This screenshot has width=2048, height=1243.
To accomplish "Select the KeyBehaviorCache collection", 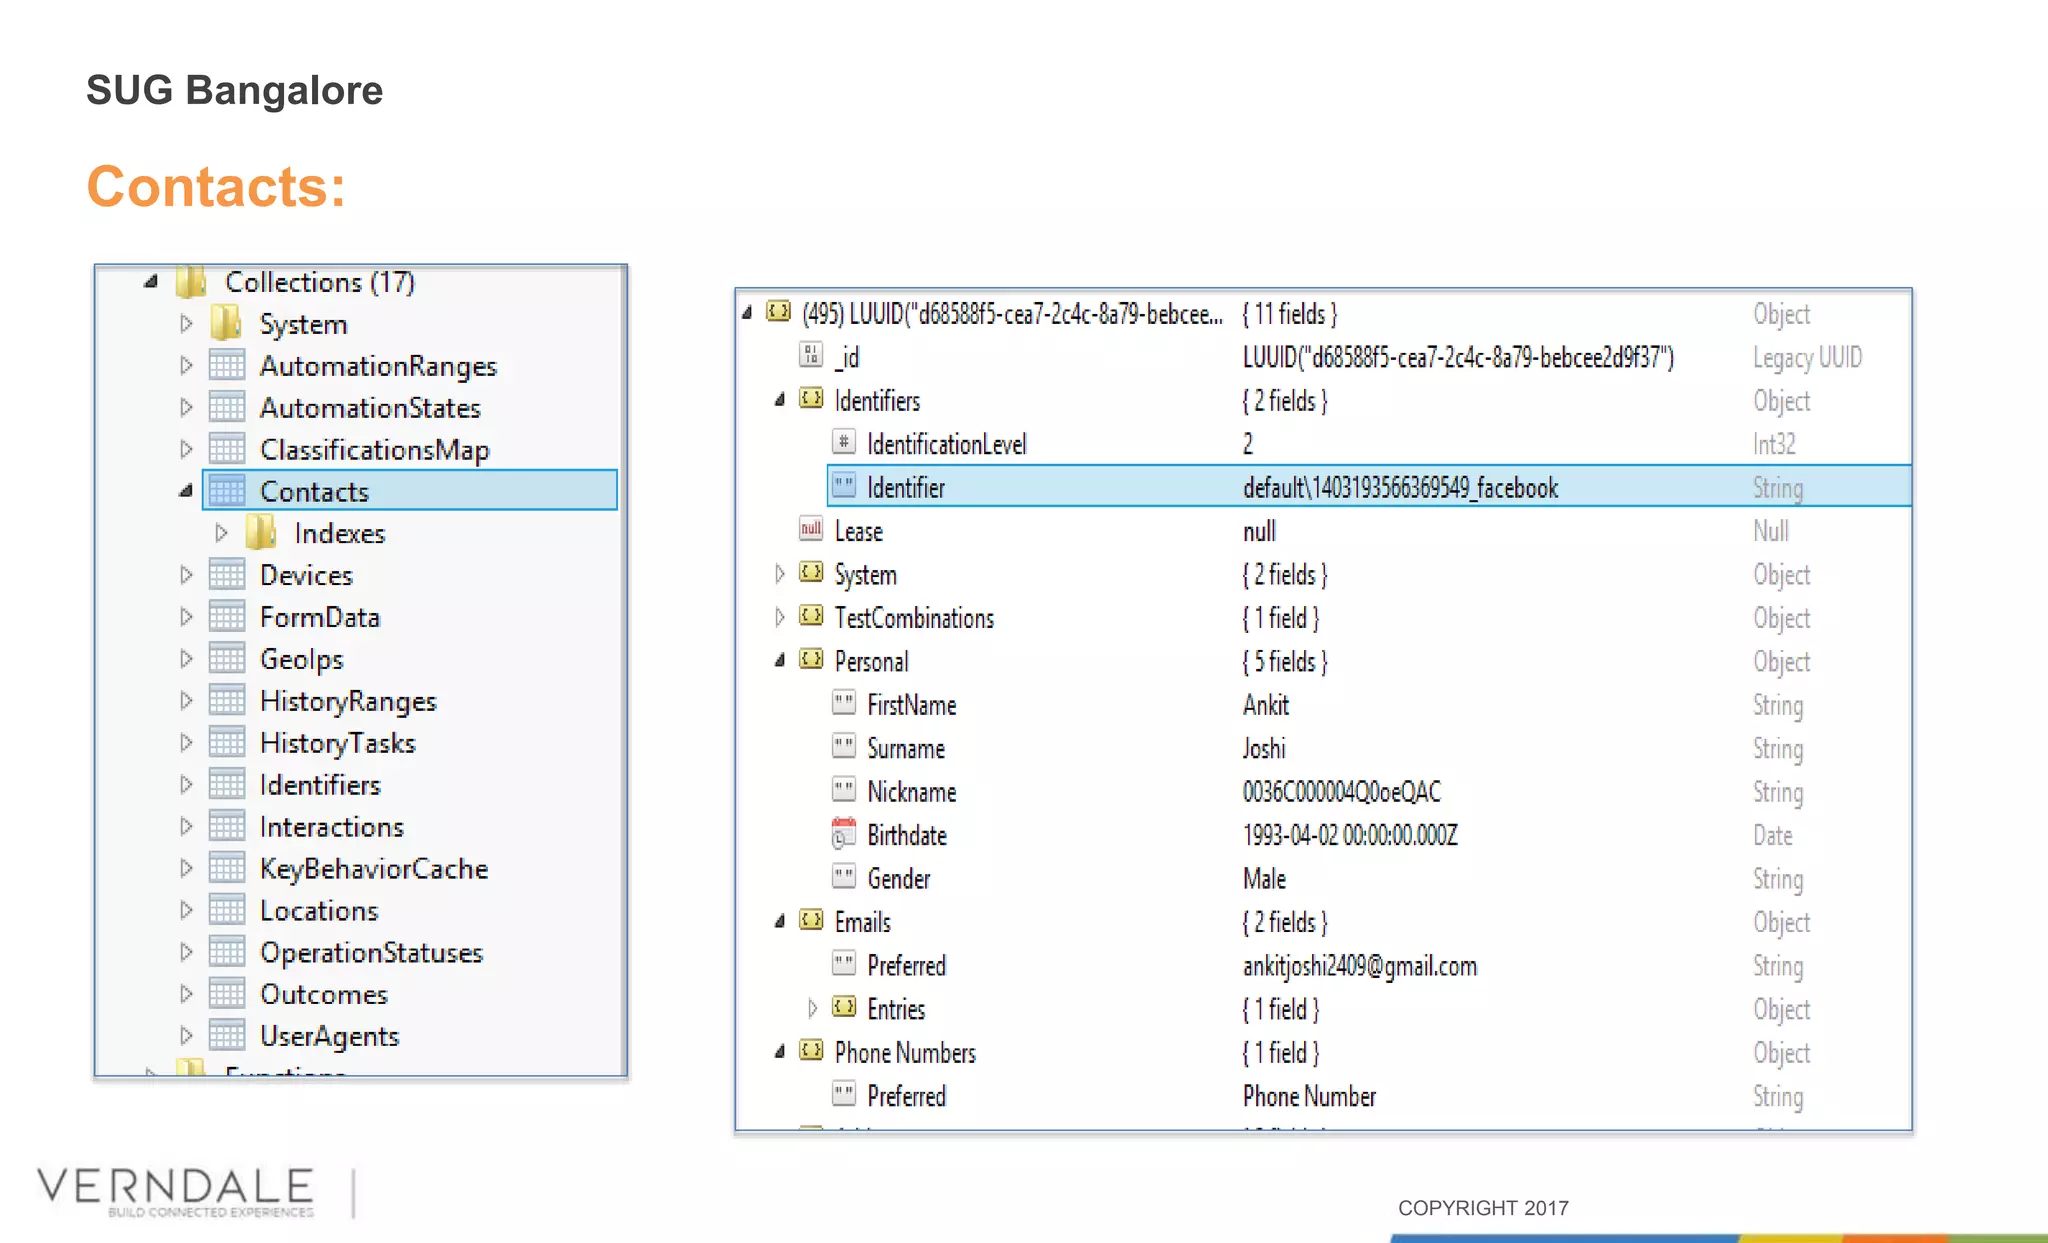I will (373, 868).
